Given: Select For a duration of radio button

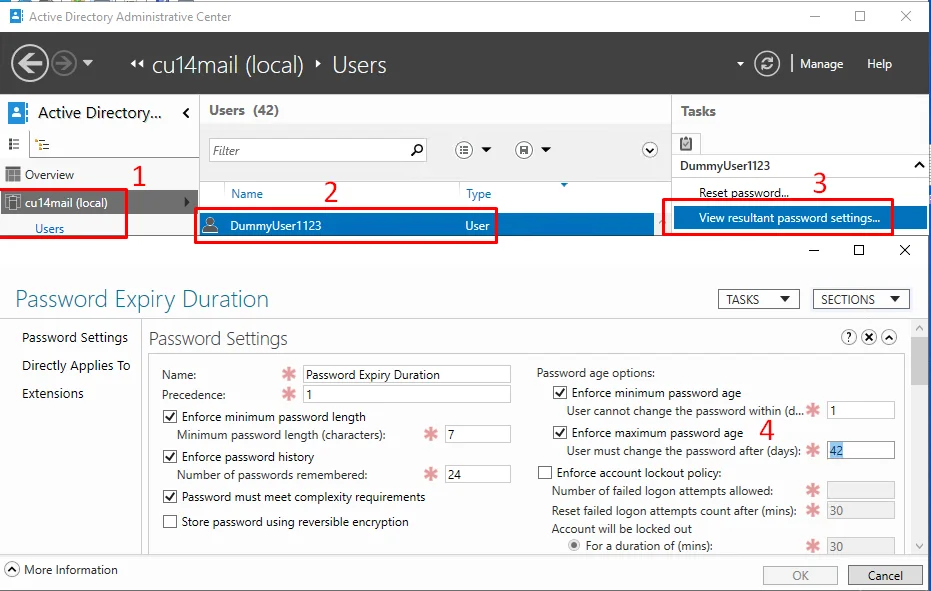Looking at the screenshot, I should (574, 545).
